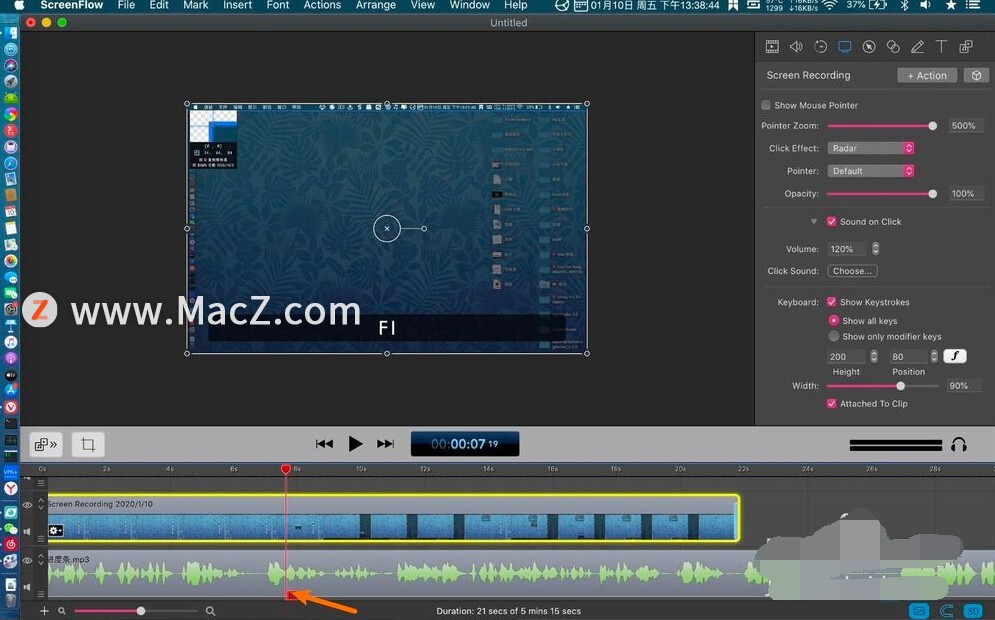Screen dimensions: 995x620
Task: Jump to previous clip with rewind button
Action: click(x=324, y=444)
